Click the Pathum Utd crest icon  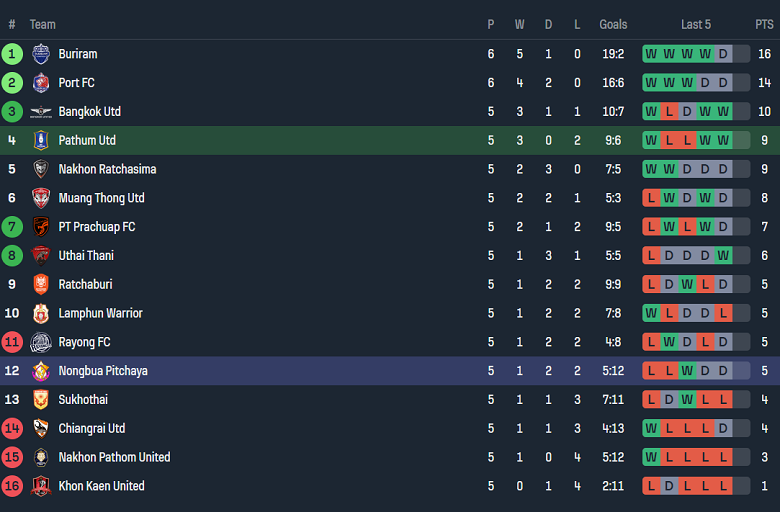(x=40, y=141)
